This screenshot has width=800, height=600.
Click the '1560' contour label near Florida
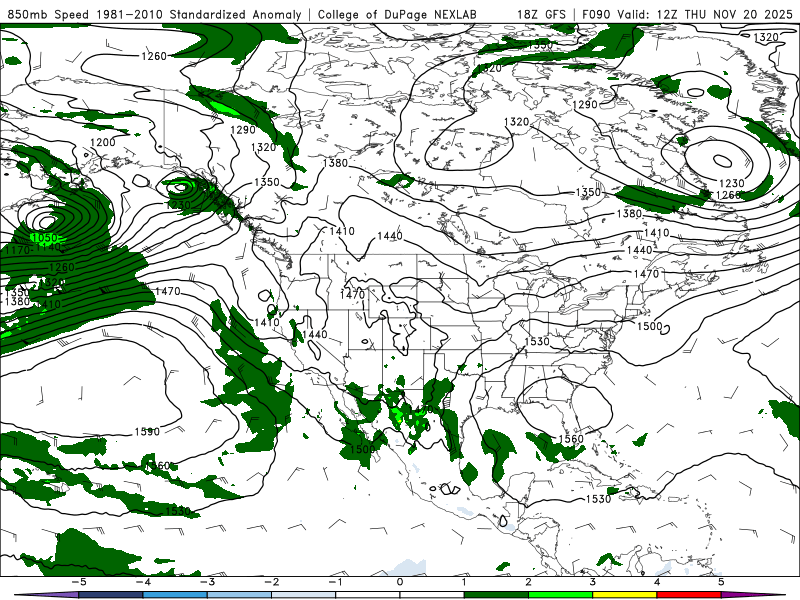coord(571,439)
